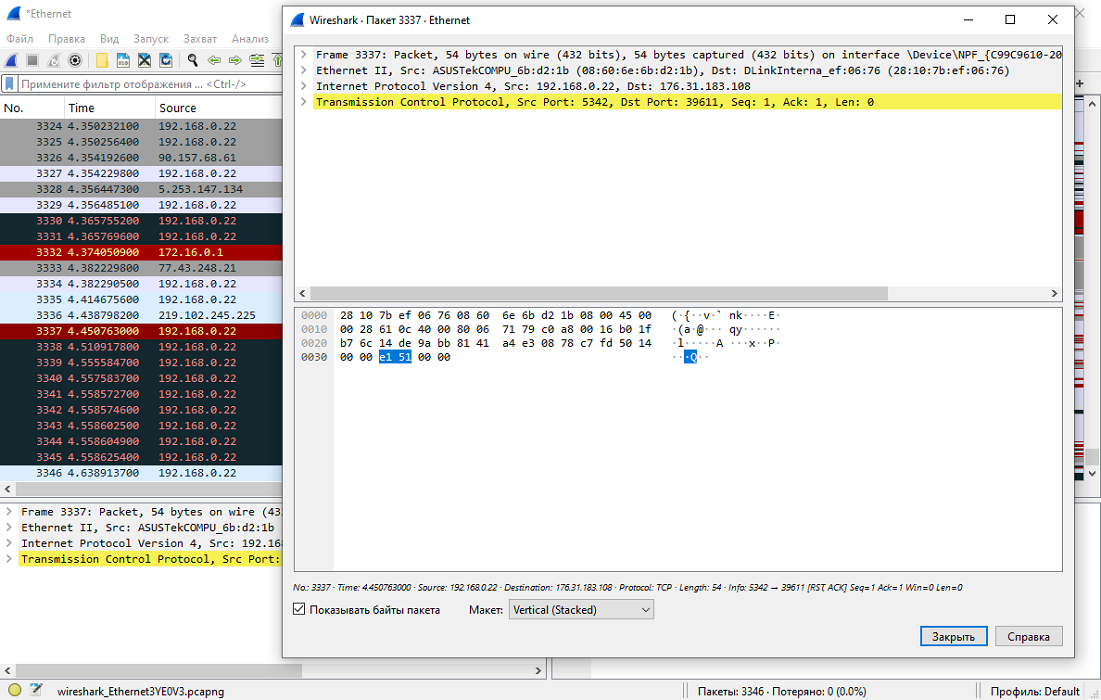Screen dimensions: 1101x700
Task: Click the Профиль: Default status bar entry
Action: coord(1035,691)
